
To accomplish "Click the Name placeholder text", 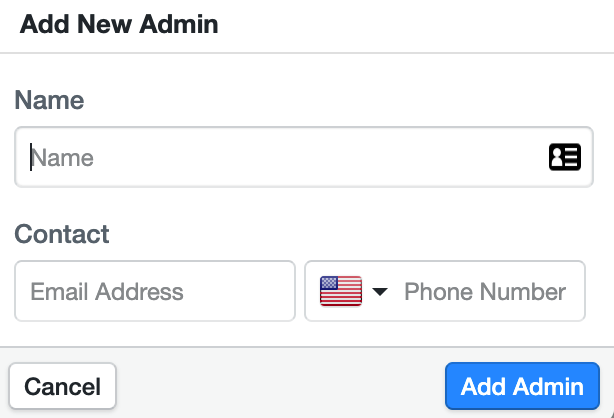I will click(x=62, y=158).
